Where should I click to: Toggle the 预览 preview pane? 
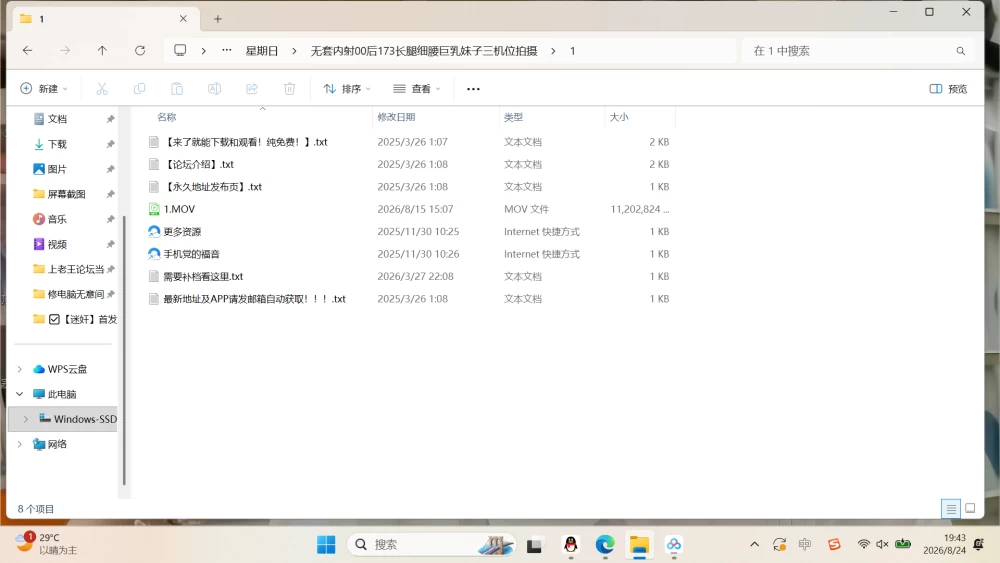pyautogui.click(x=948, y=89)
